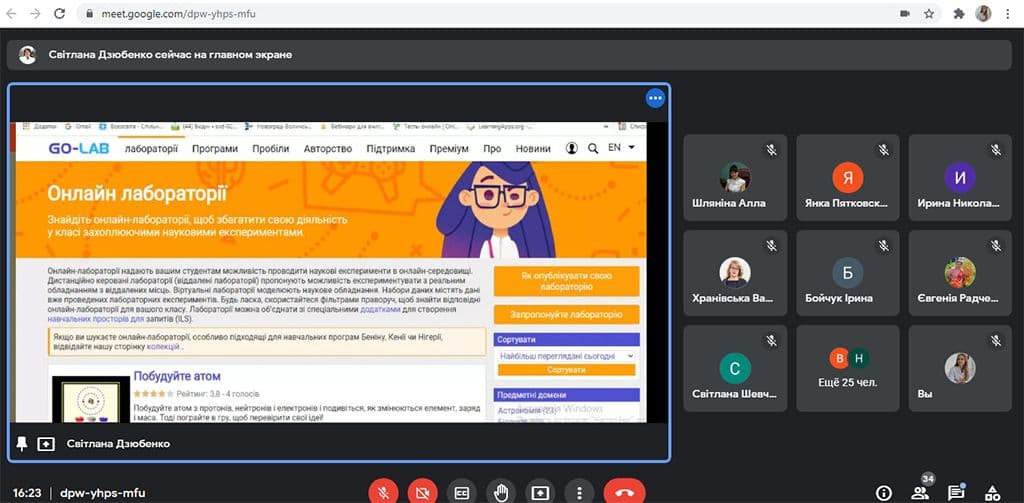Open the Про menu item
This screenshot has width=1024, height=503.
[492, 149]
